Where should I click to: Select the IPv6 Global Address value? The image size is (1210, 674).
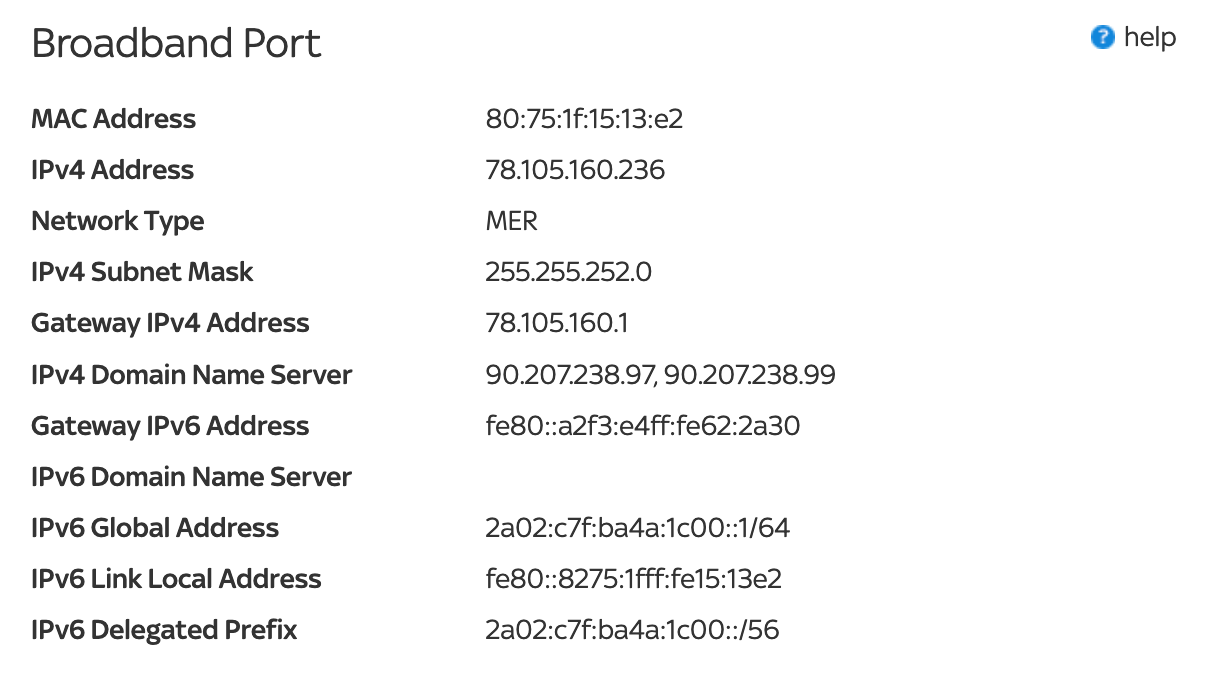(637, 528)
